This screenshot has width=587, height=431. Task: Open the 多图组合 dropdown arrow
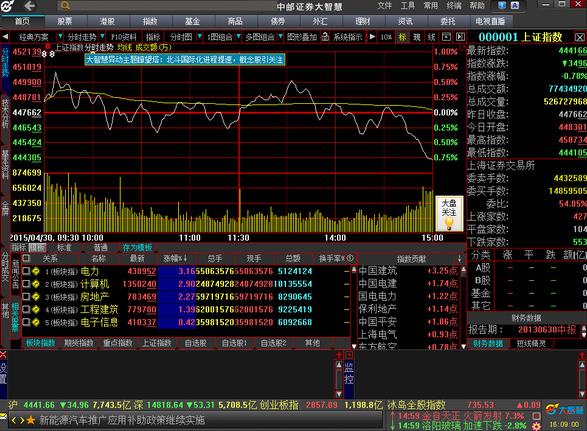[x=280, y=37]
